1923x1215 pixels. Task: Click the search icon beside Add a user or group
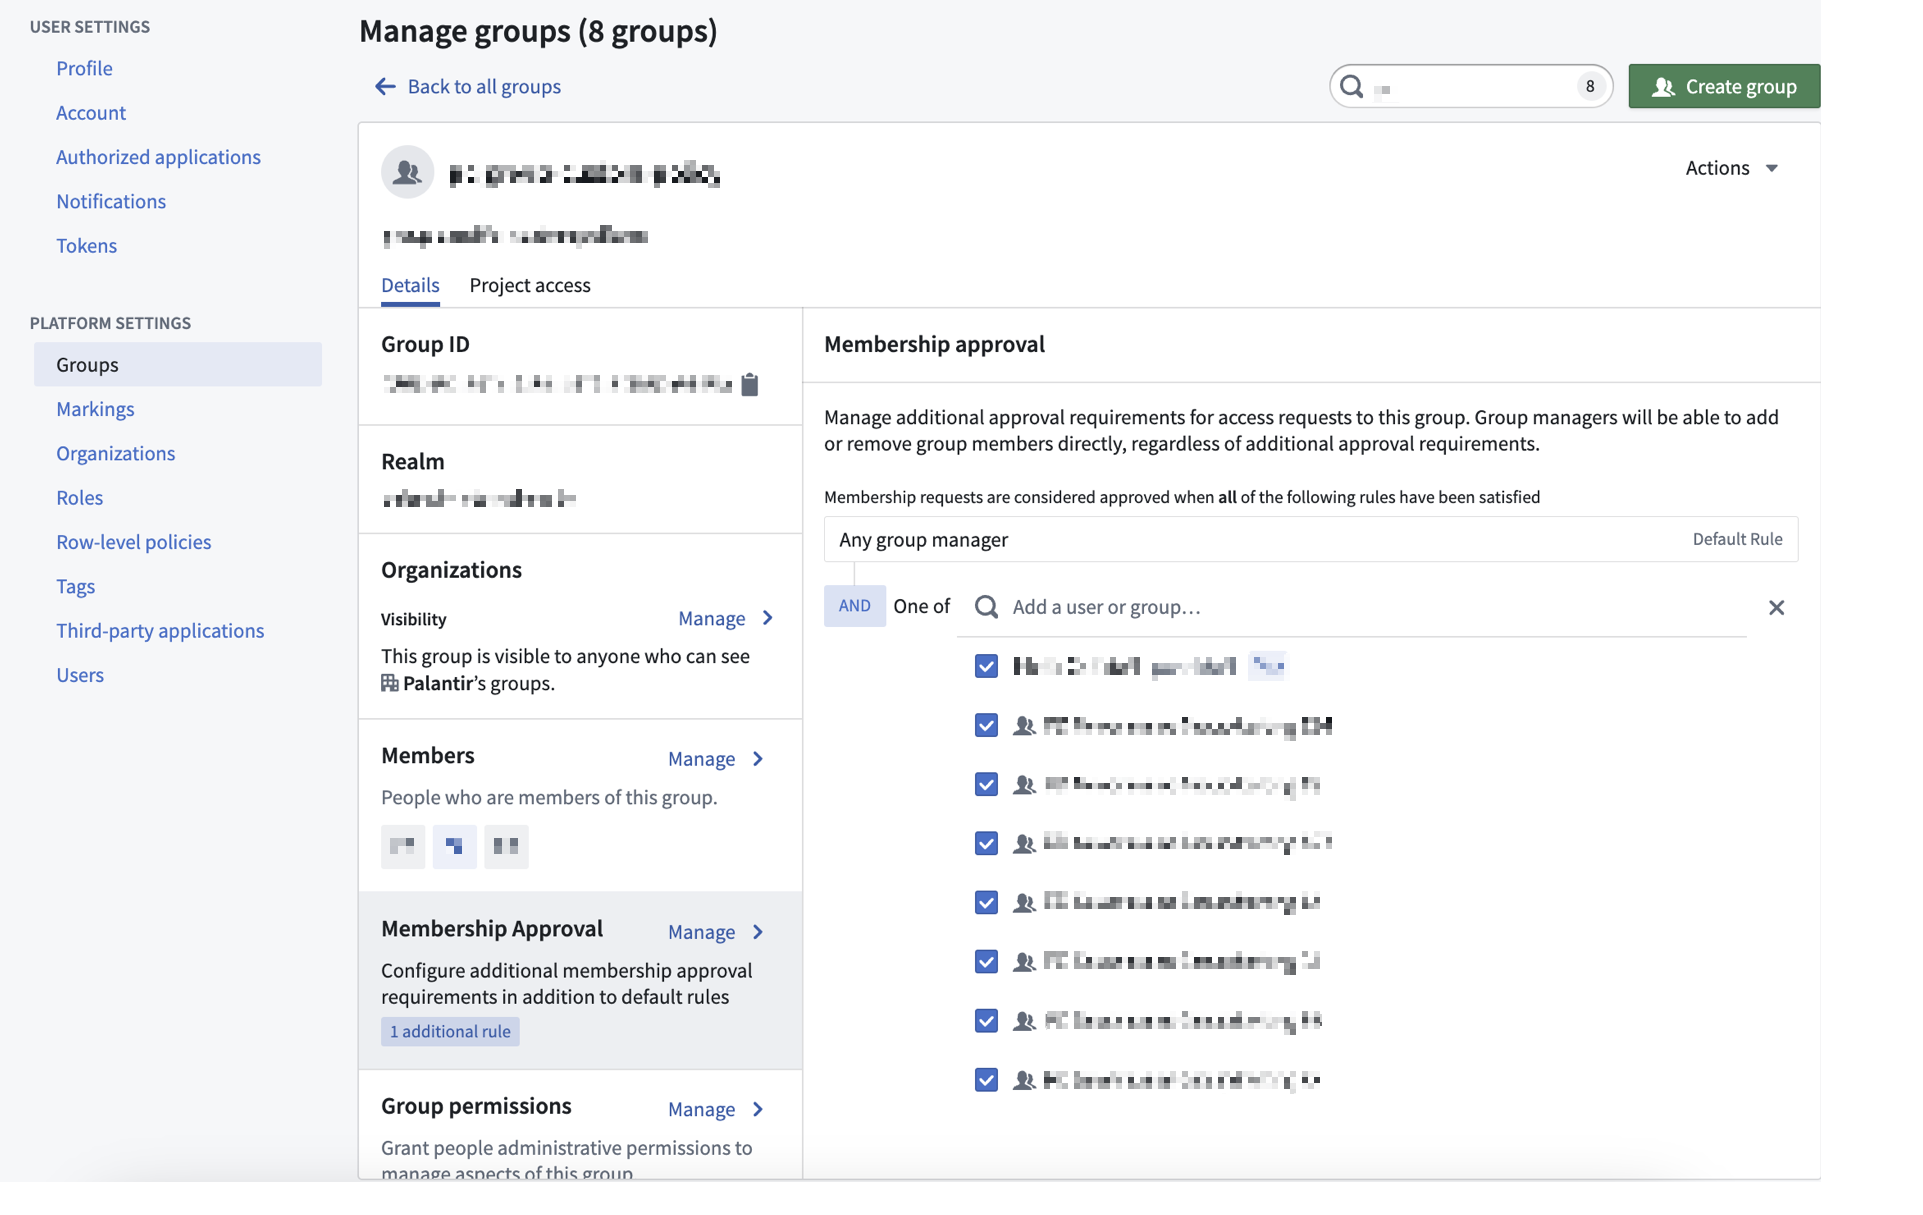[986, 607]
